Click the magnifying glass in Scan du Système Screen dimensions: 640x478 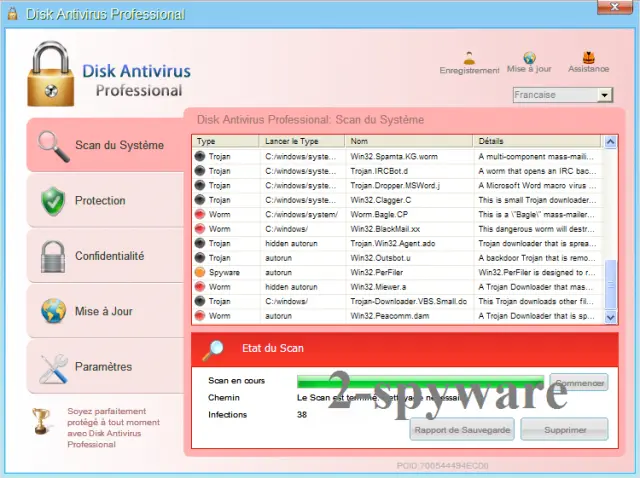tap(53, 146)
